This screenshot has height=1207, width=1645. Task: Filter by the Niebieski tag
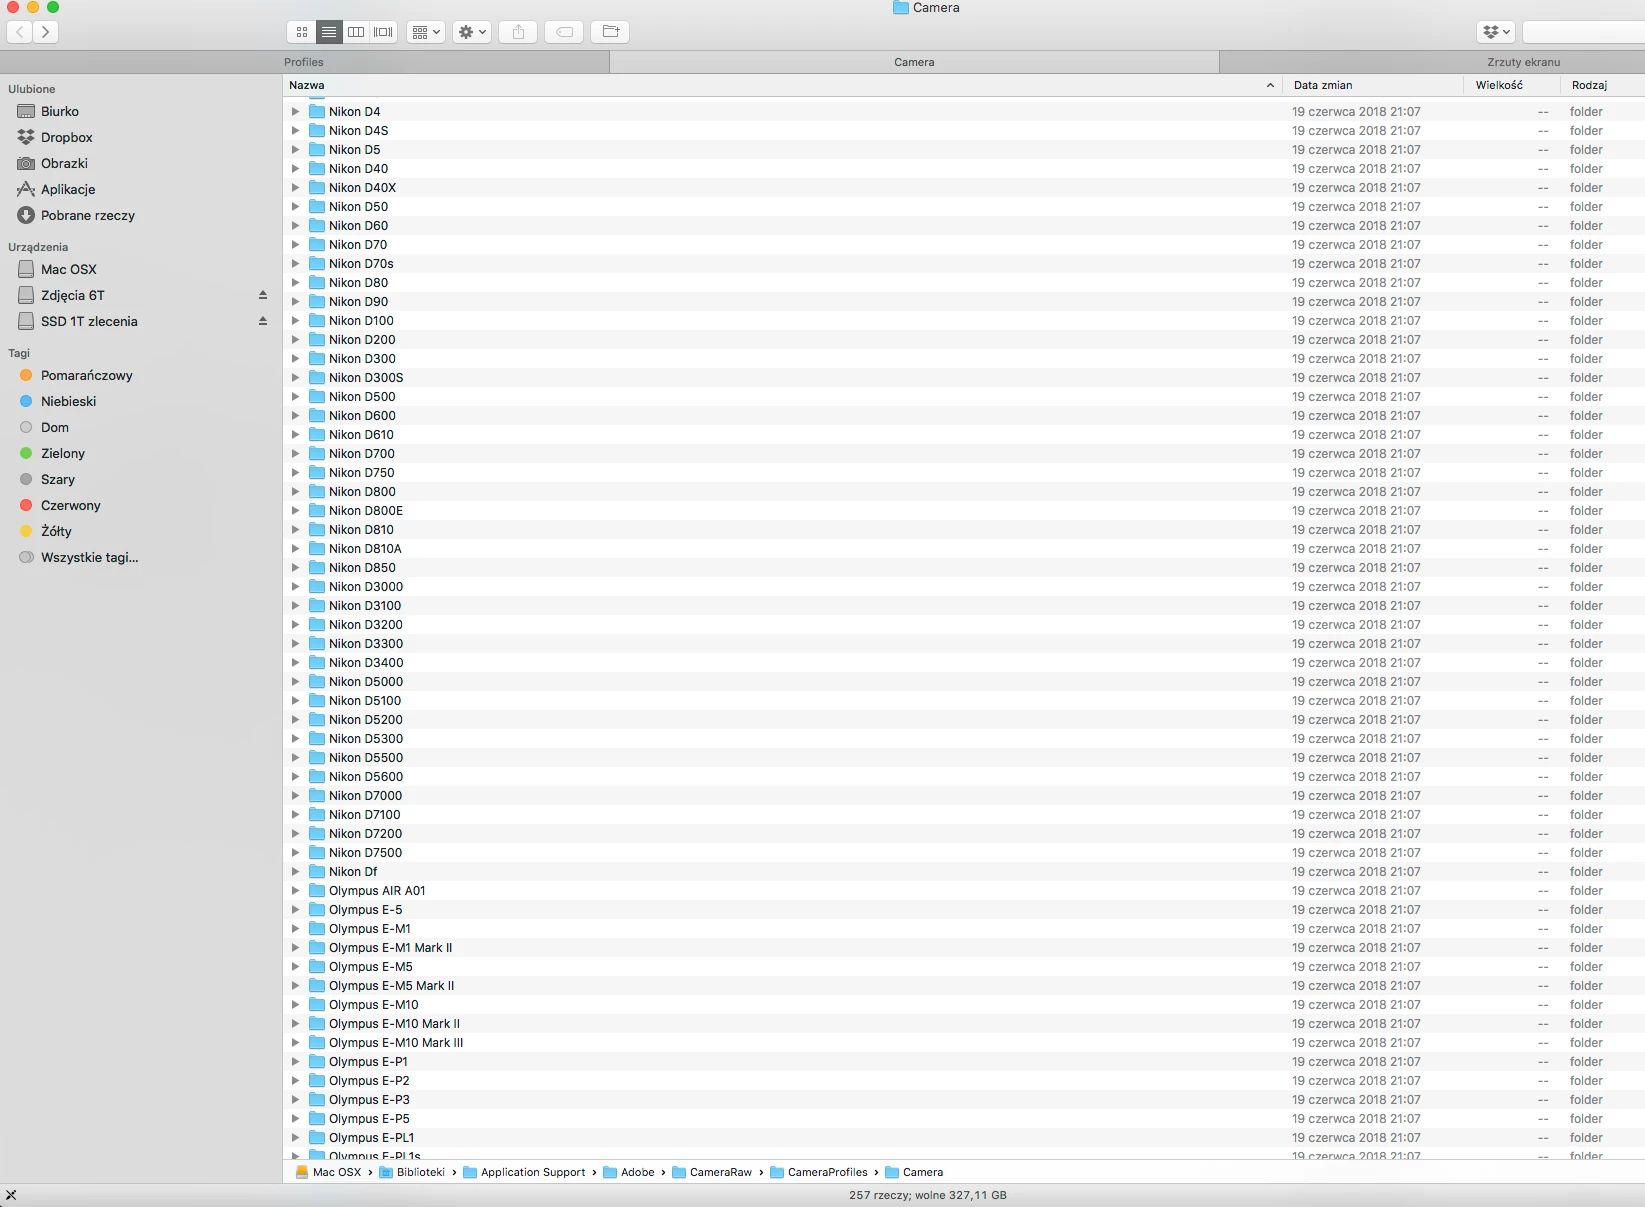click(68, 401)
